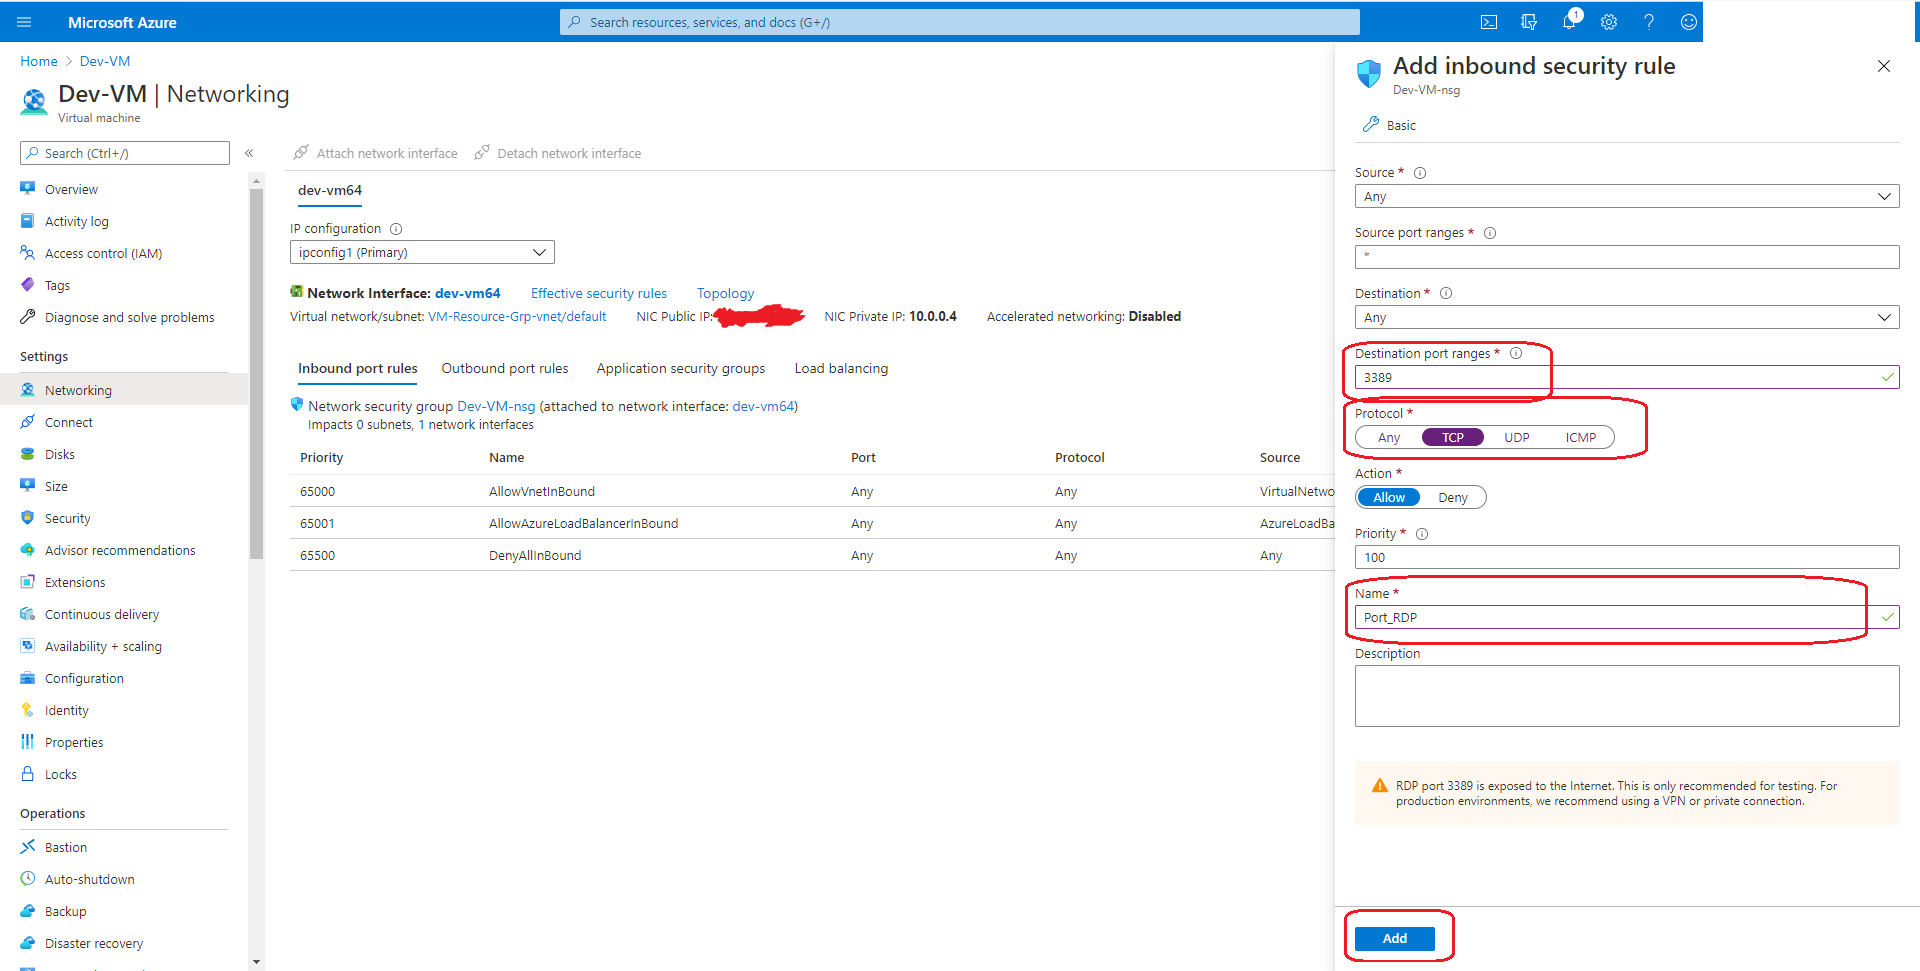The image size is (1920, 971).
Task: Click the Activity log sidebar icon
Action: click(x=27, y=221)
